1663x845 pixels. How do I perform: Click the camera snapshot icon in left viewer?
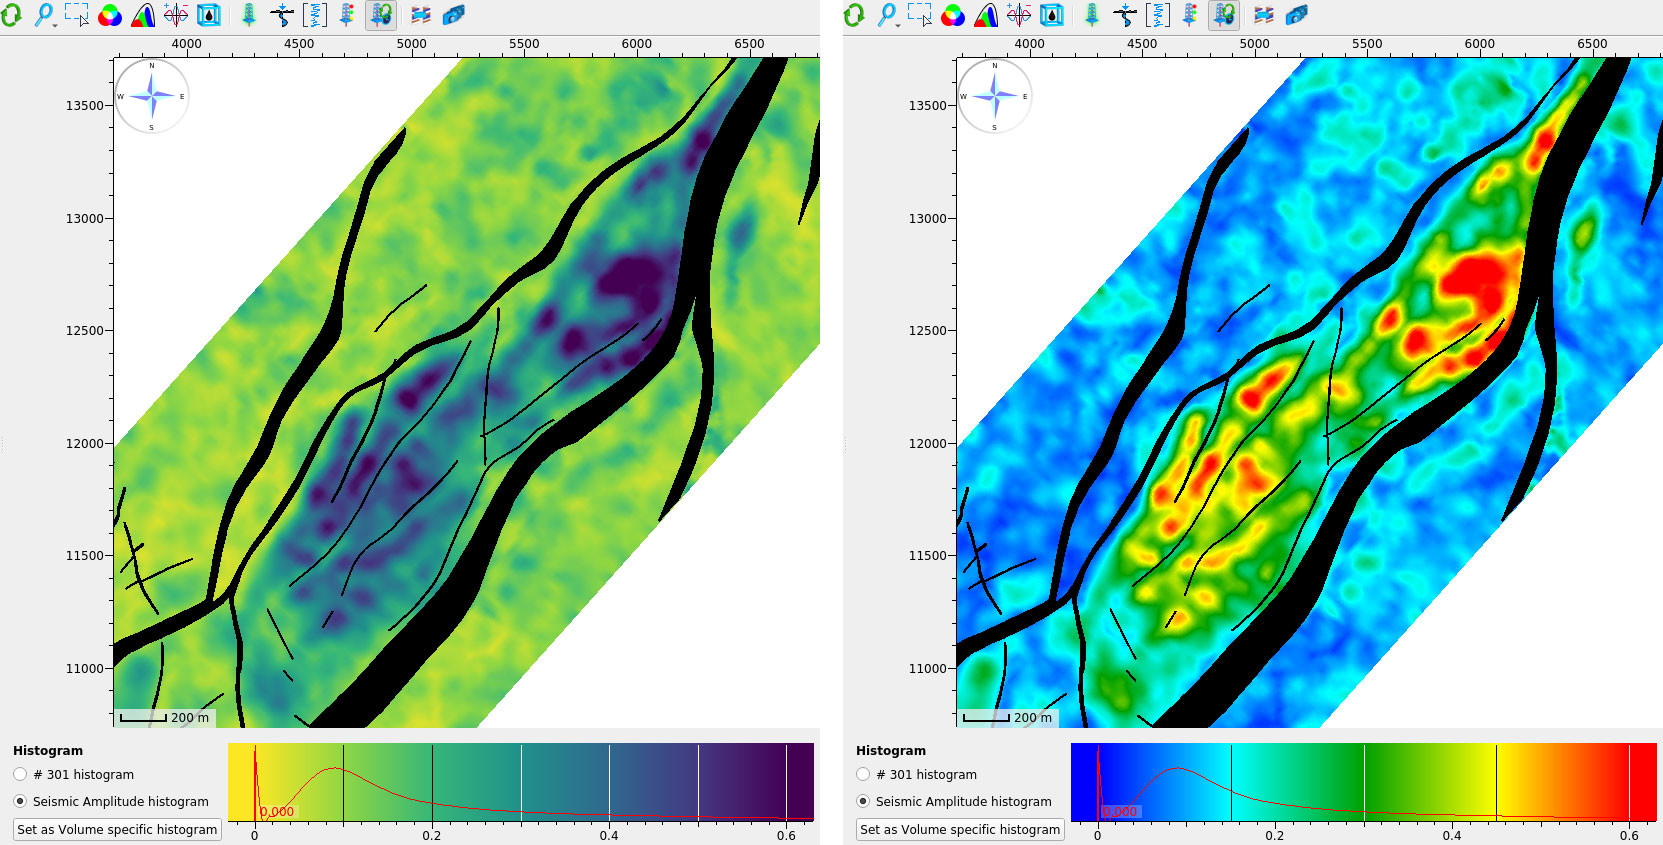(x=453, y=15)
